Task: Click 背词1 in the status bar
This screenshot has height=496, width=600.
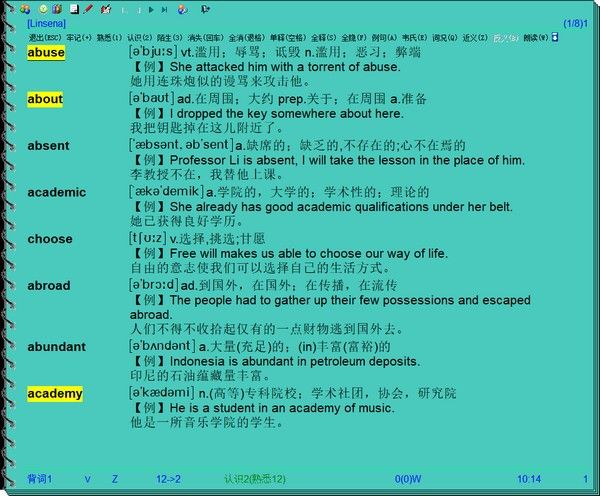Action: pos(41,480)
